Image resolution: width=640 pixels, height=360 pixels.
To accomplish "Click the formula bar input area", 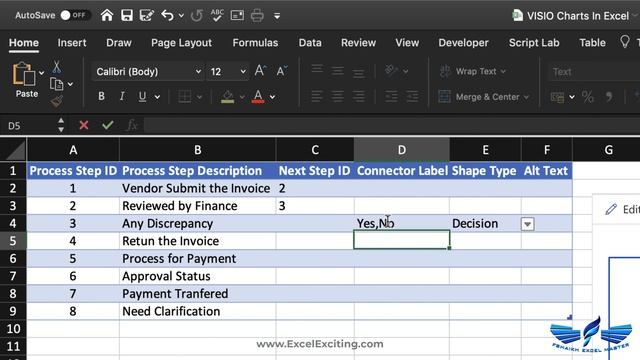I will (392, 125).
